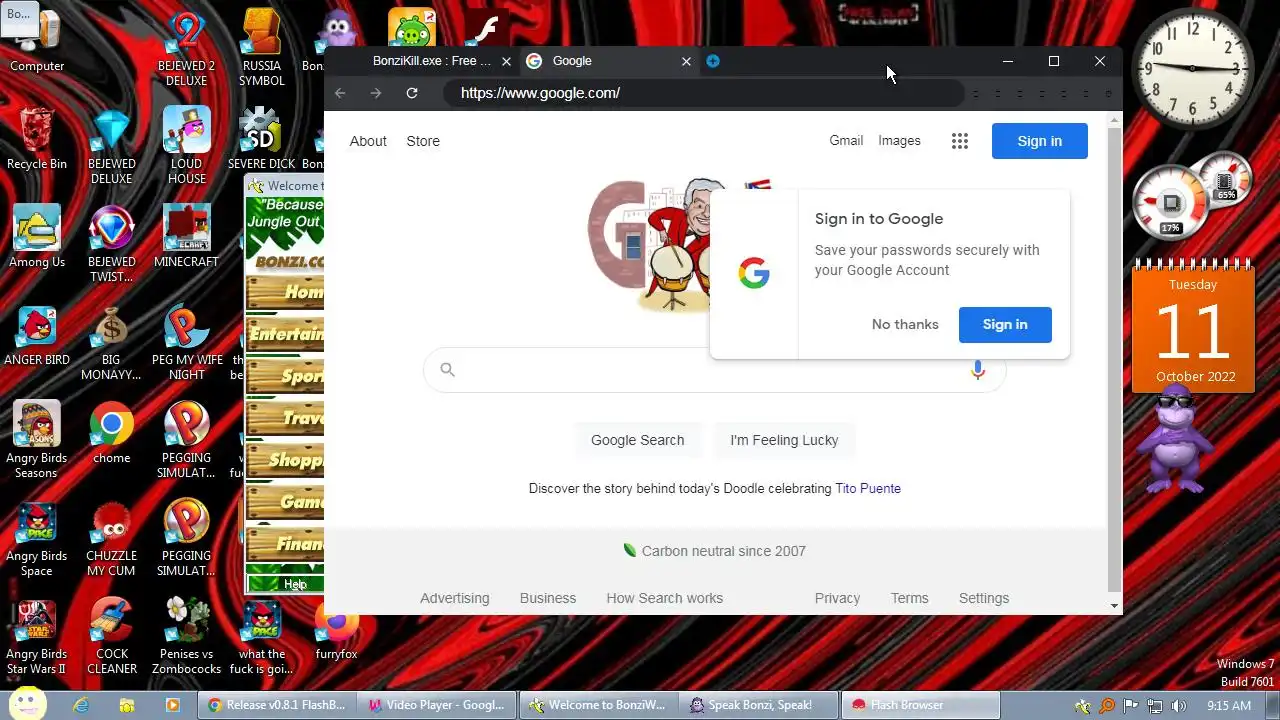Open the LOUD HOUSE desktop icon
The width and height of the screenshot is (1280, 720).
click(x=186, y=146)
